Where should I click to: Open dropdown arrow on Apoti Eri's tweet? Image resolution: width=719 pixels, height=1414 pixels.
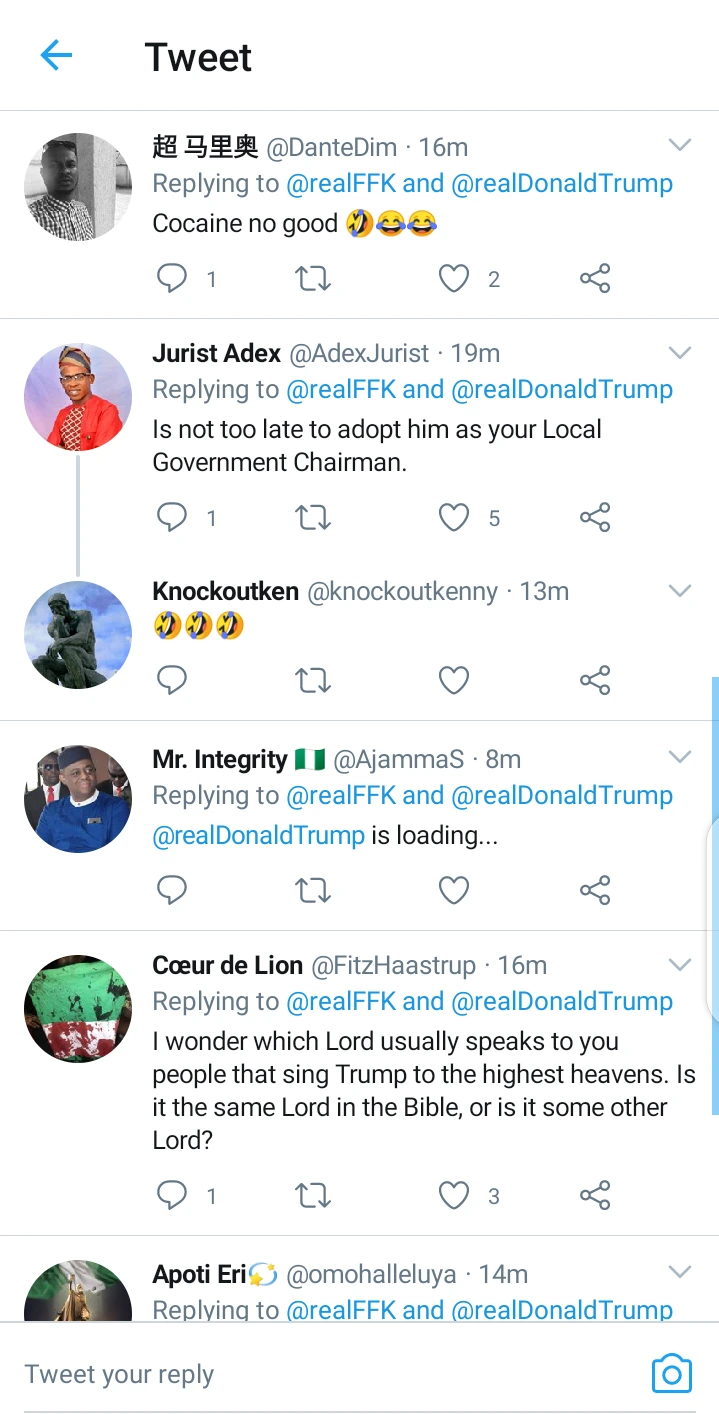680,1273
